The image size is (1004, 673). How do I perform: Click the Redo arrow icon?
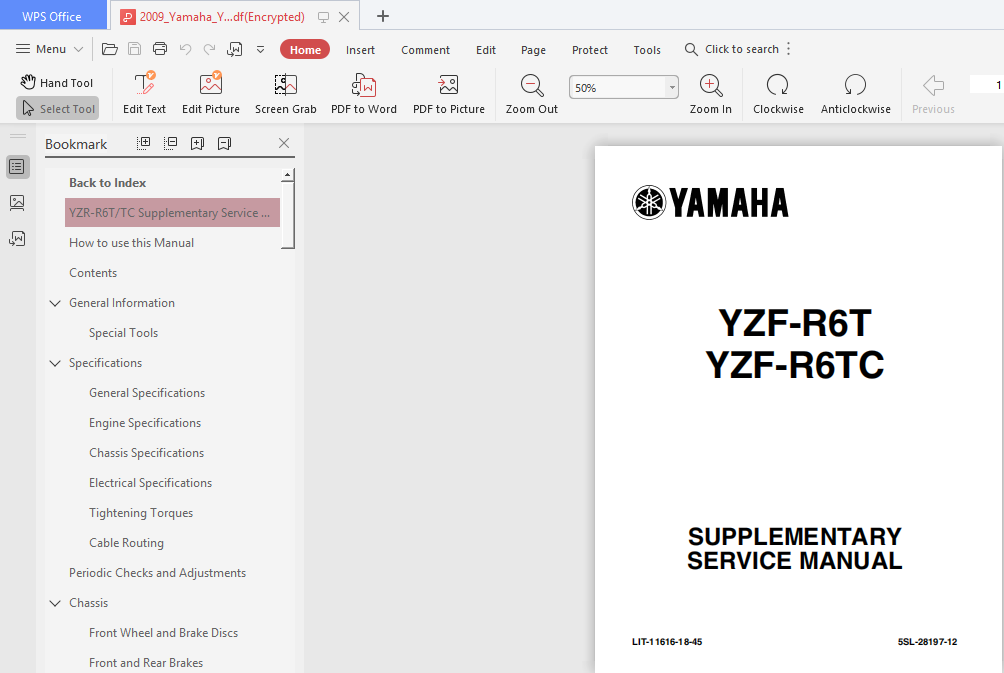tap(209, 49)
